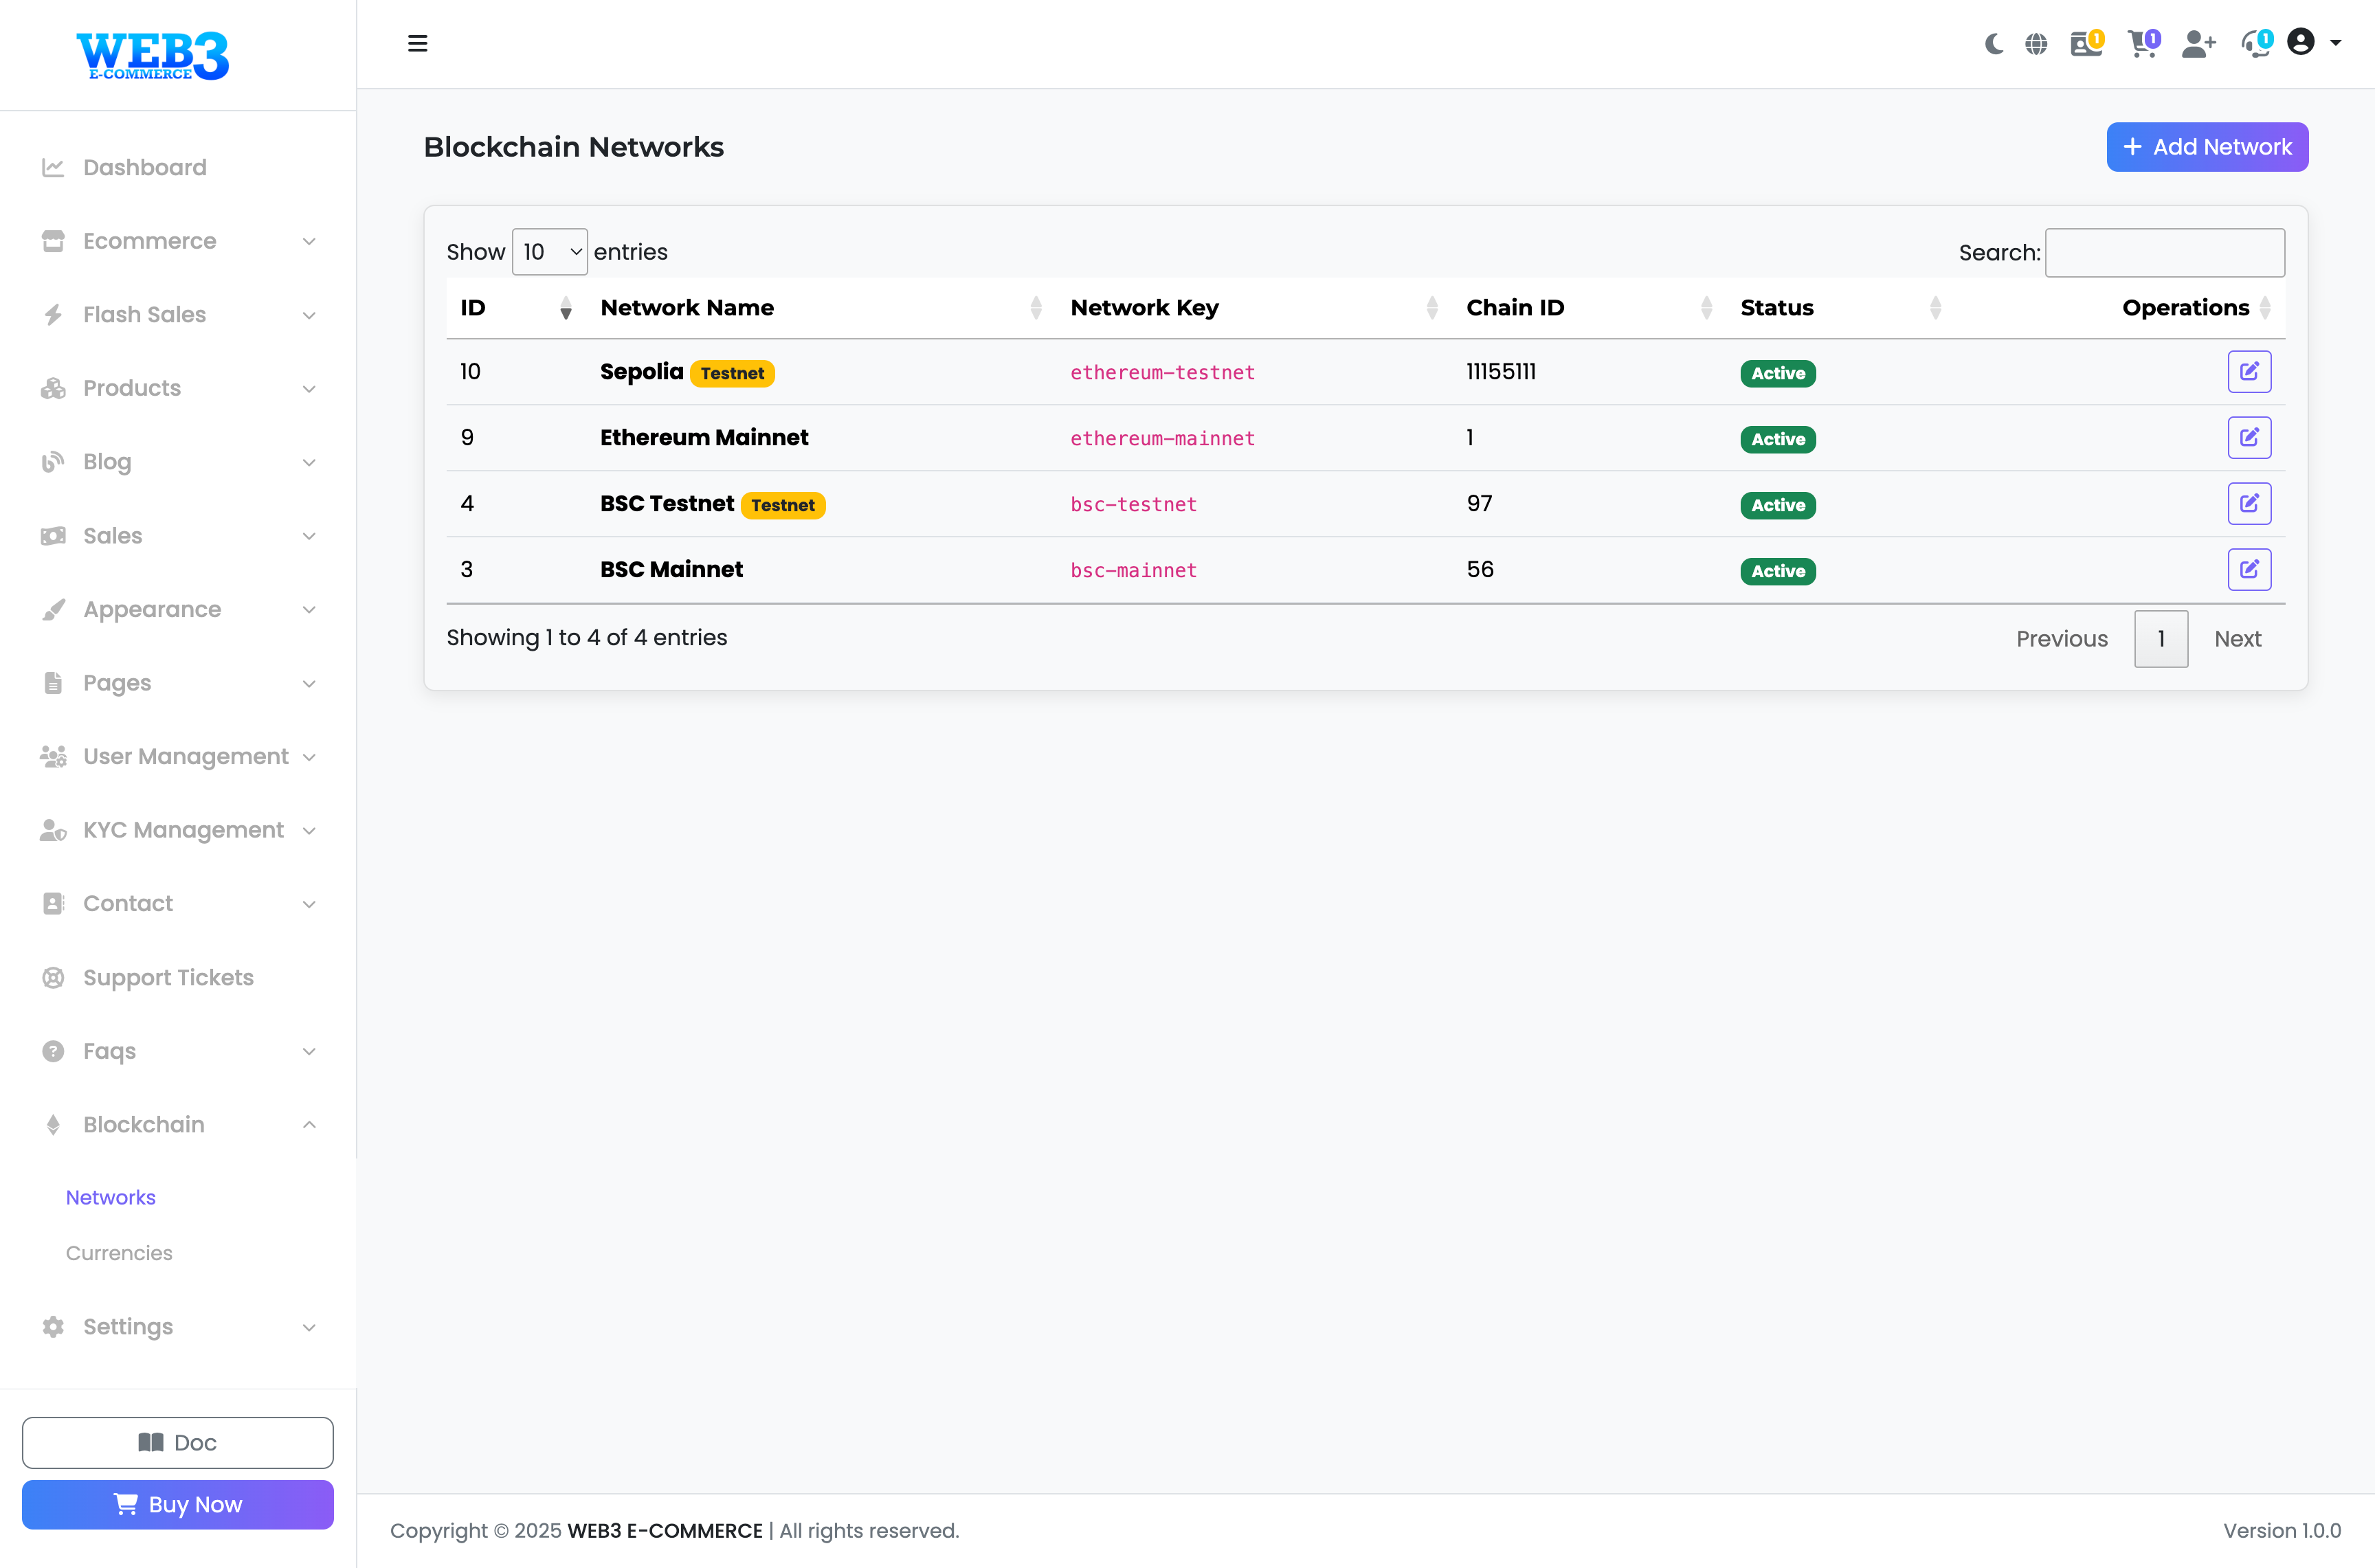Click the Buy Now button
Screen dimensions: 2375x1568
pyautogui.click(x=178, y=1504)
